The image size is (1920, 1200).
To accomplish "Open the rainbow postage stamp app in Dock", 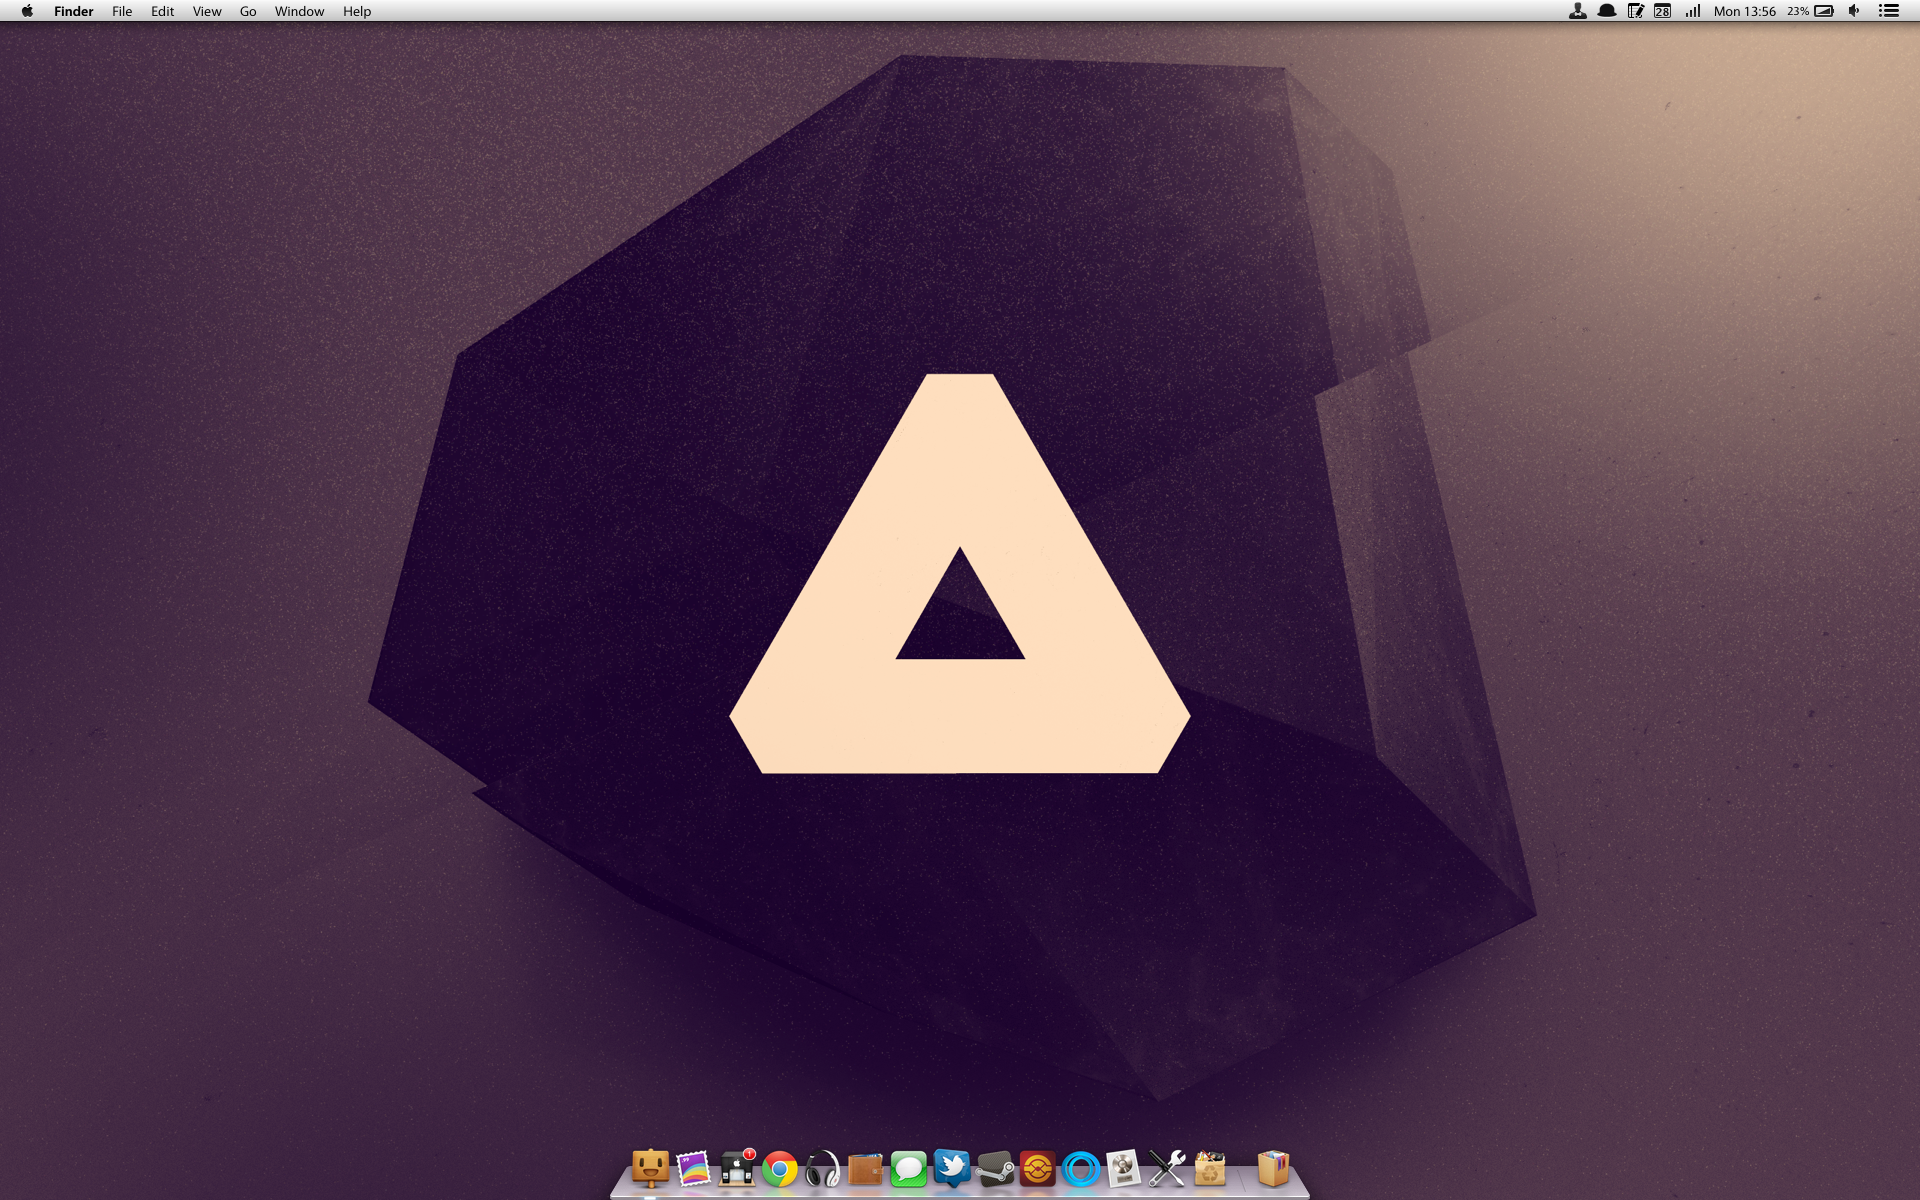I will coord(693,1168).
